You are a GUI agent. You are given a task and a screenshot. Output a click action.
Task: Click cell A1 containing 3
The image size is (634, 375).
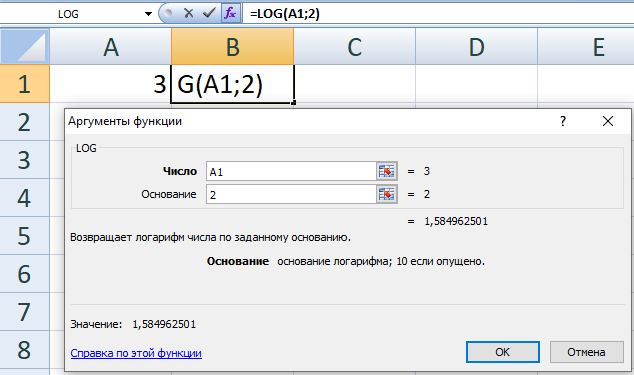(x=110, y=84)
